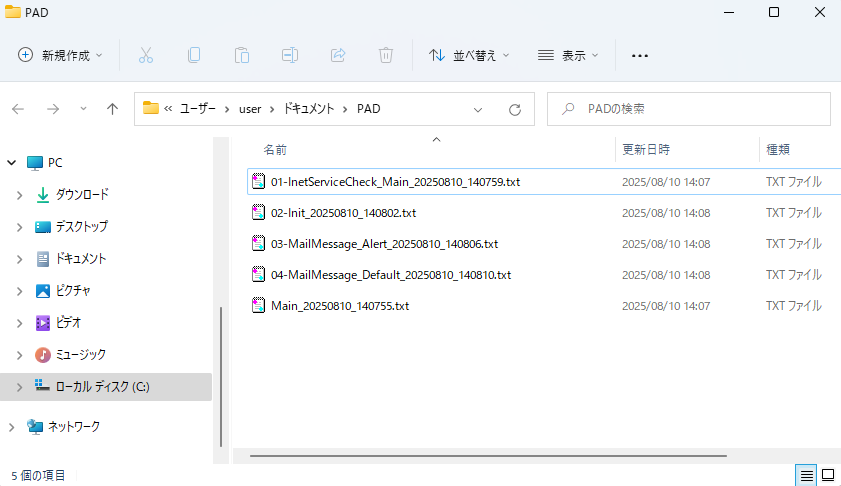Expand the ネットワーク tree node
Screen dimensions: 841x486
click(x=11, y=427)
